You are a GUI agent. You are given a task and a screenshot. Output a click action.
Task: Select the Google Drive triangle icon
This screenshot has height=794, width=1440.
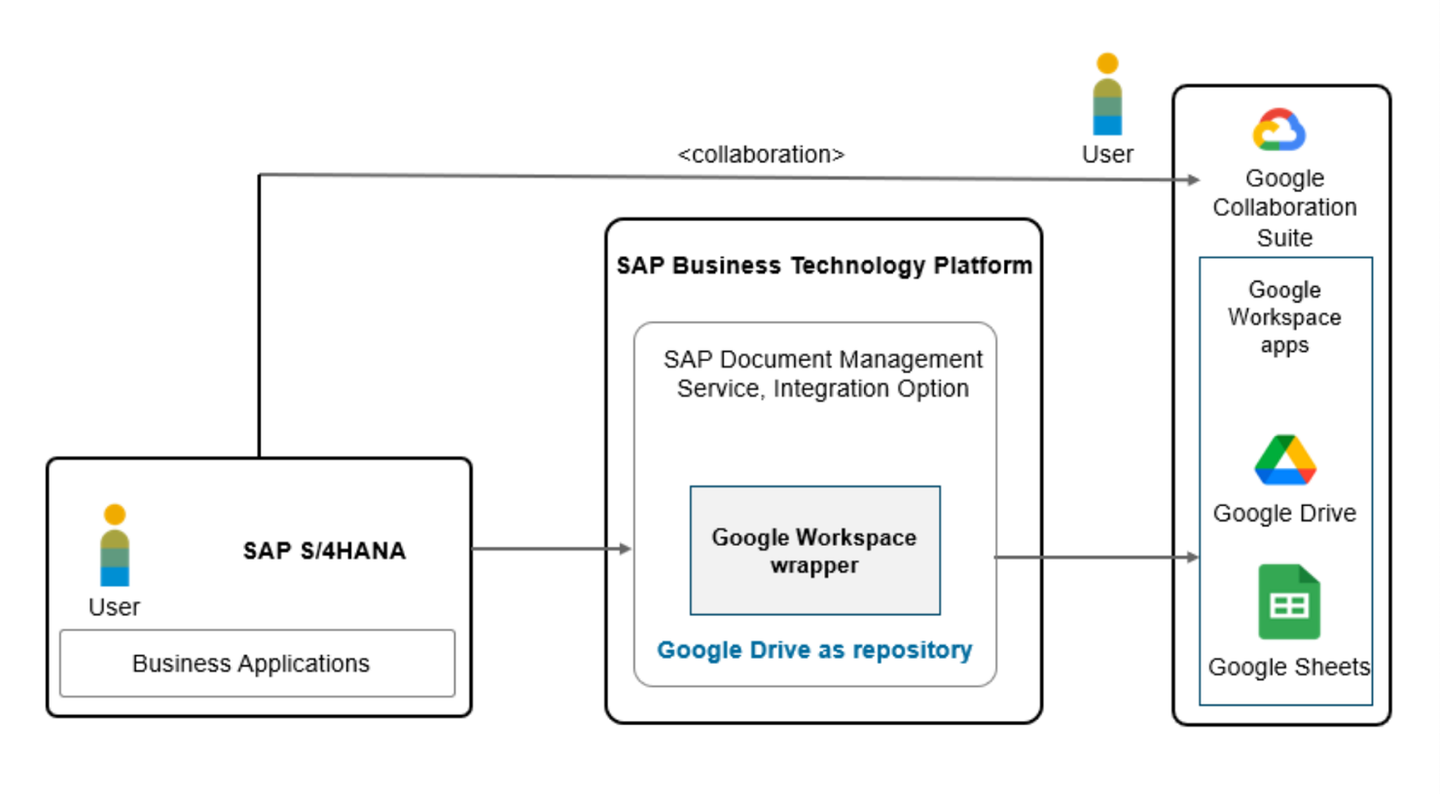[1285, 460]
